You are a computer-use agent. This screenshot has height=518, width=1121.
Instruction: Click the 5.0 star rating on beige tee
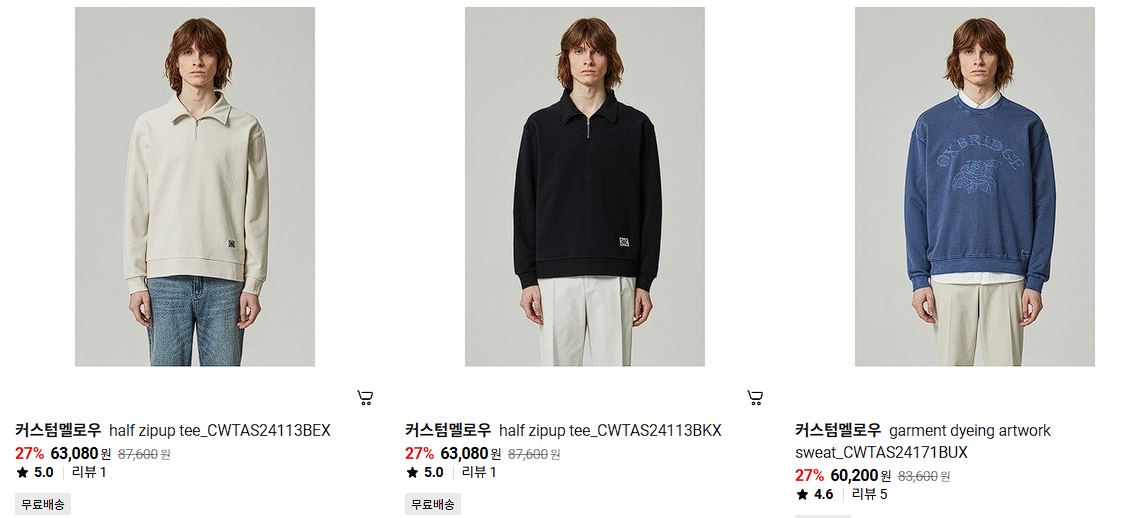coord(35,472)
